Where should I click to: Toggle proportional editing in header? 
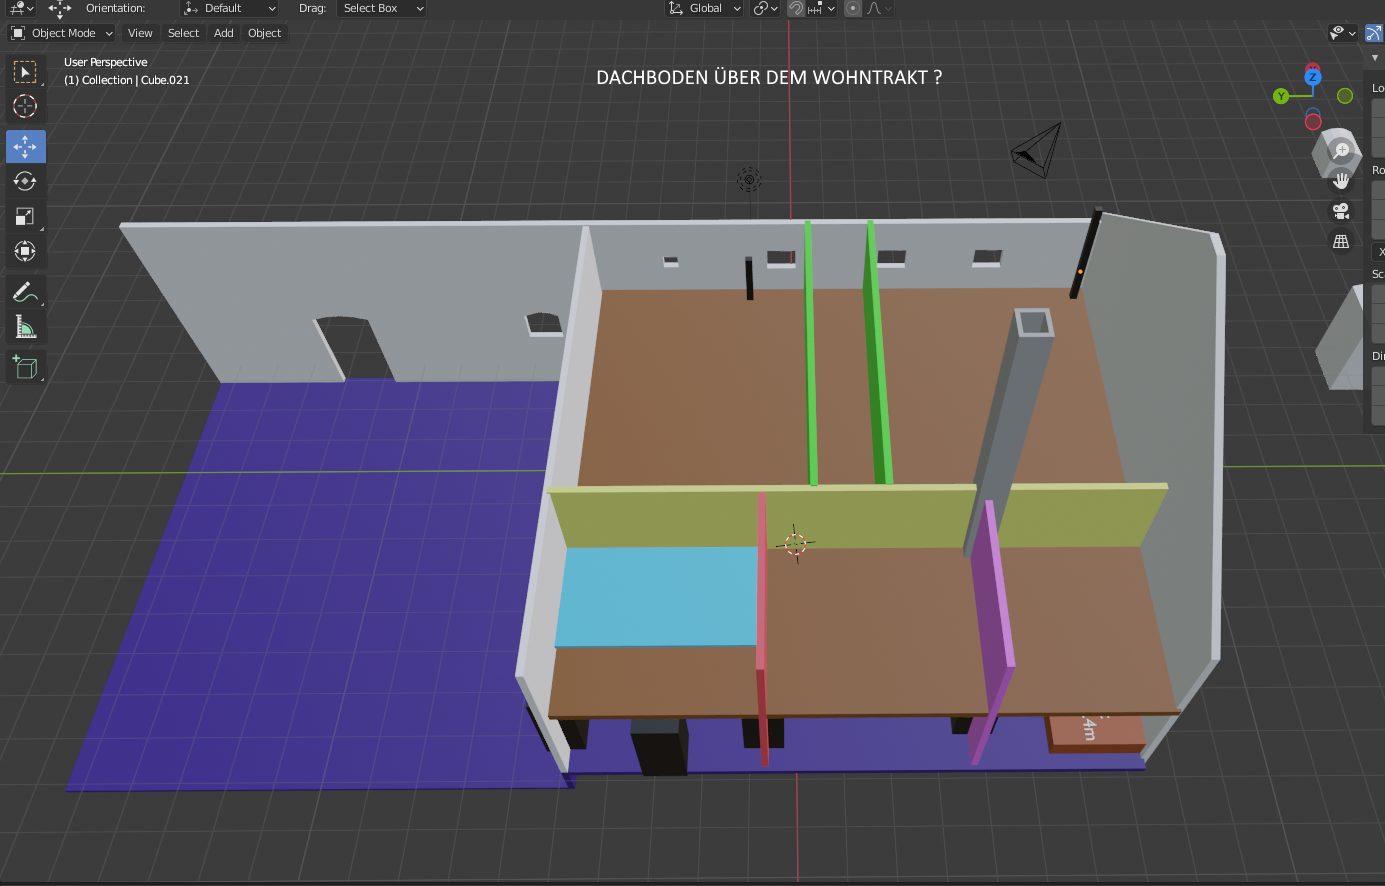852,8
